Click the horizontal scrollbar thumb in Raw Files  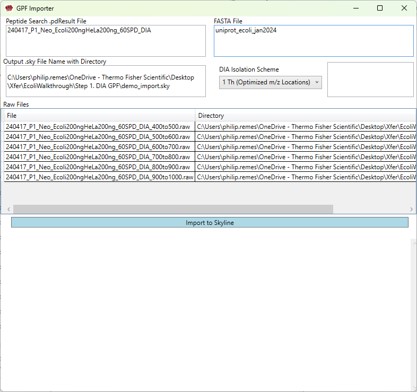click(x=173, y=209)
